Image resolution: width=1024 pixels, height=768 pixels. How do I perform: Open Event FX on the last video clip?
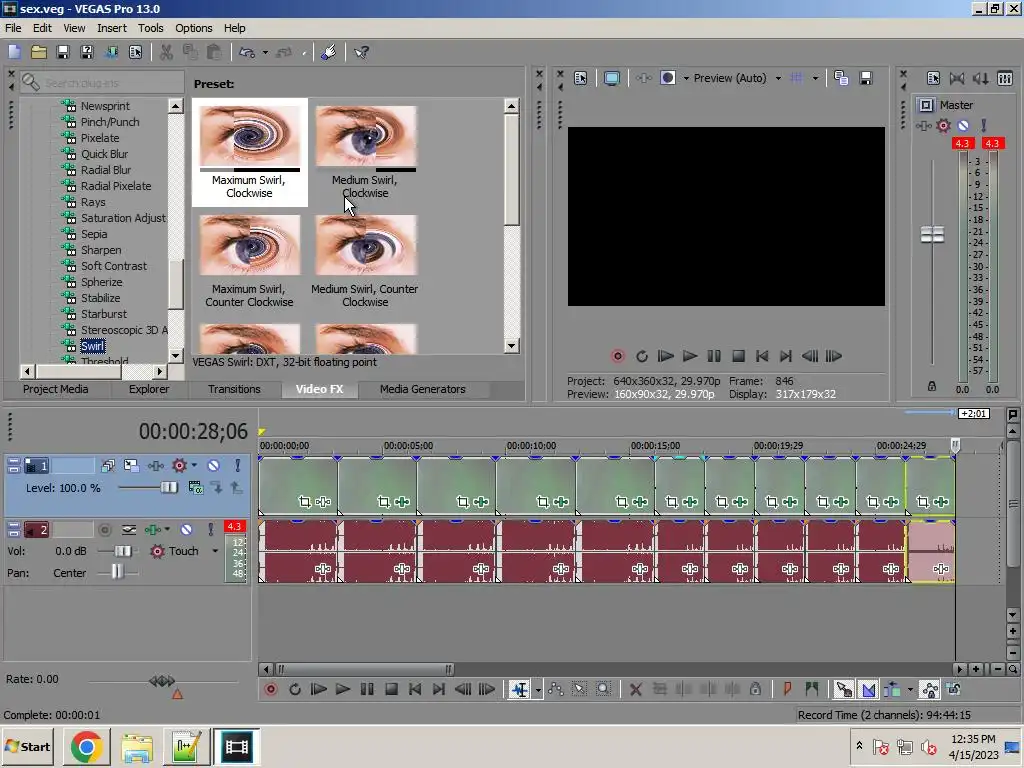click(941, 502)
